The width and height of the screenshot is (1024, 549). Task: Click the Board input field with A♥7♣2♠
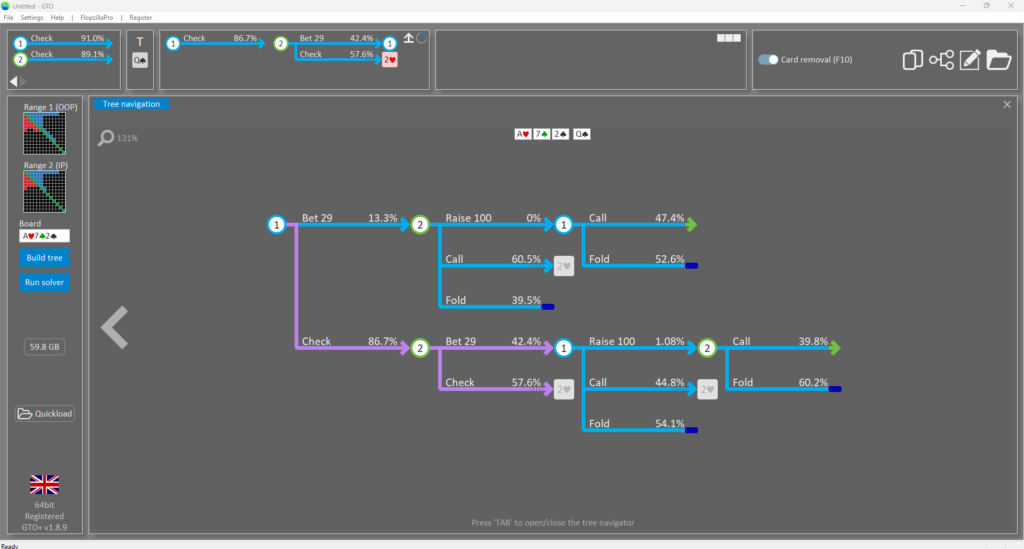coord(44,236)
